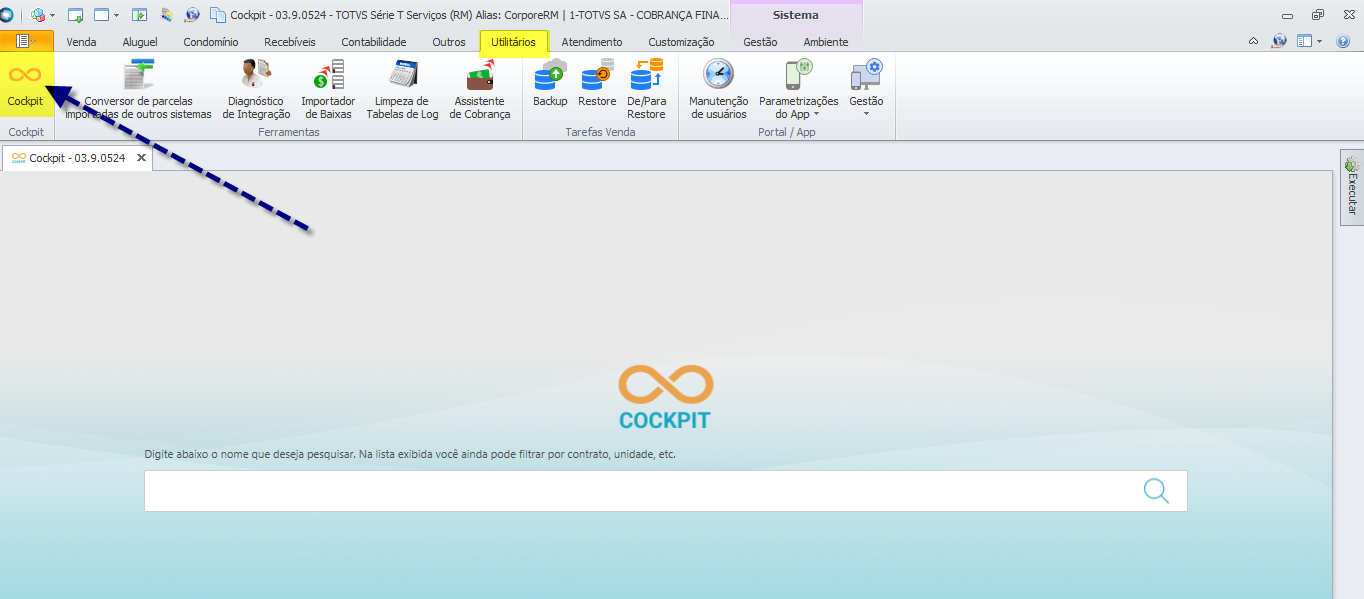
Task: Switch to the Outros ribbon tab
Action: pos(449,42)
